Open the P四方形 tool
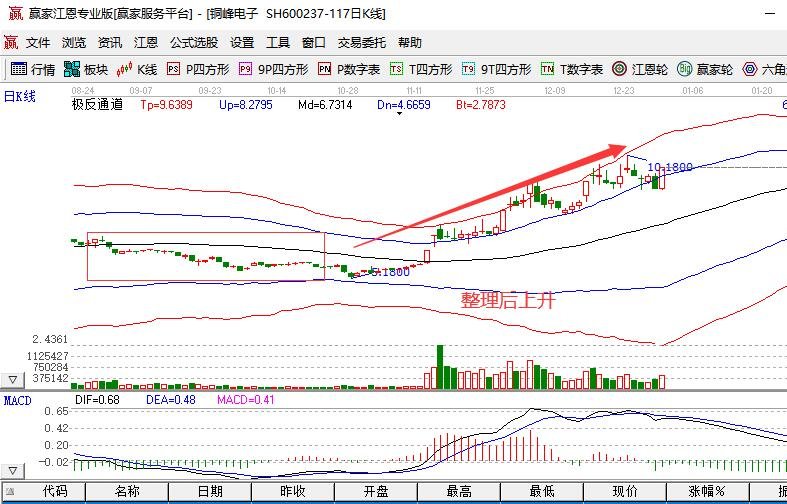Viewport: 787px width, 504px height. (x=198, y=69)
